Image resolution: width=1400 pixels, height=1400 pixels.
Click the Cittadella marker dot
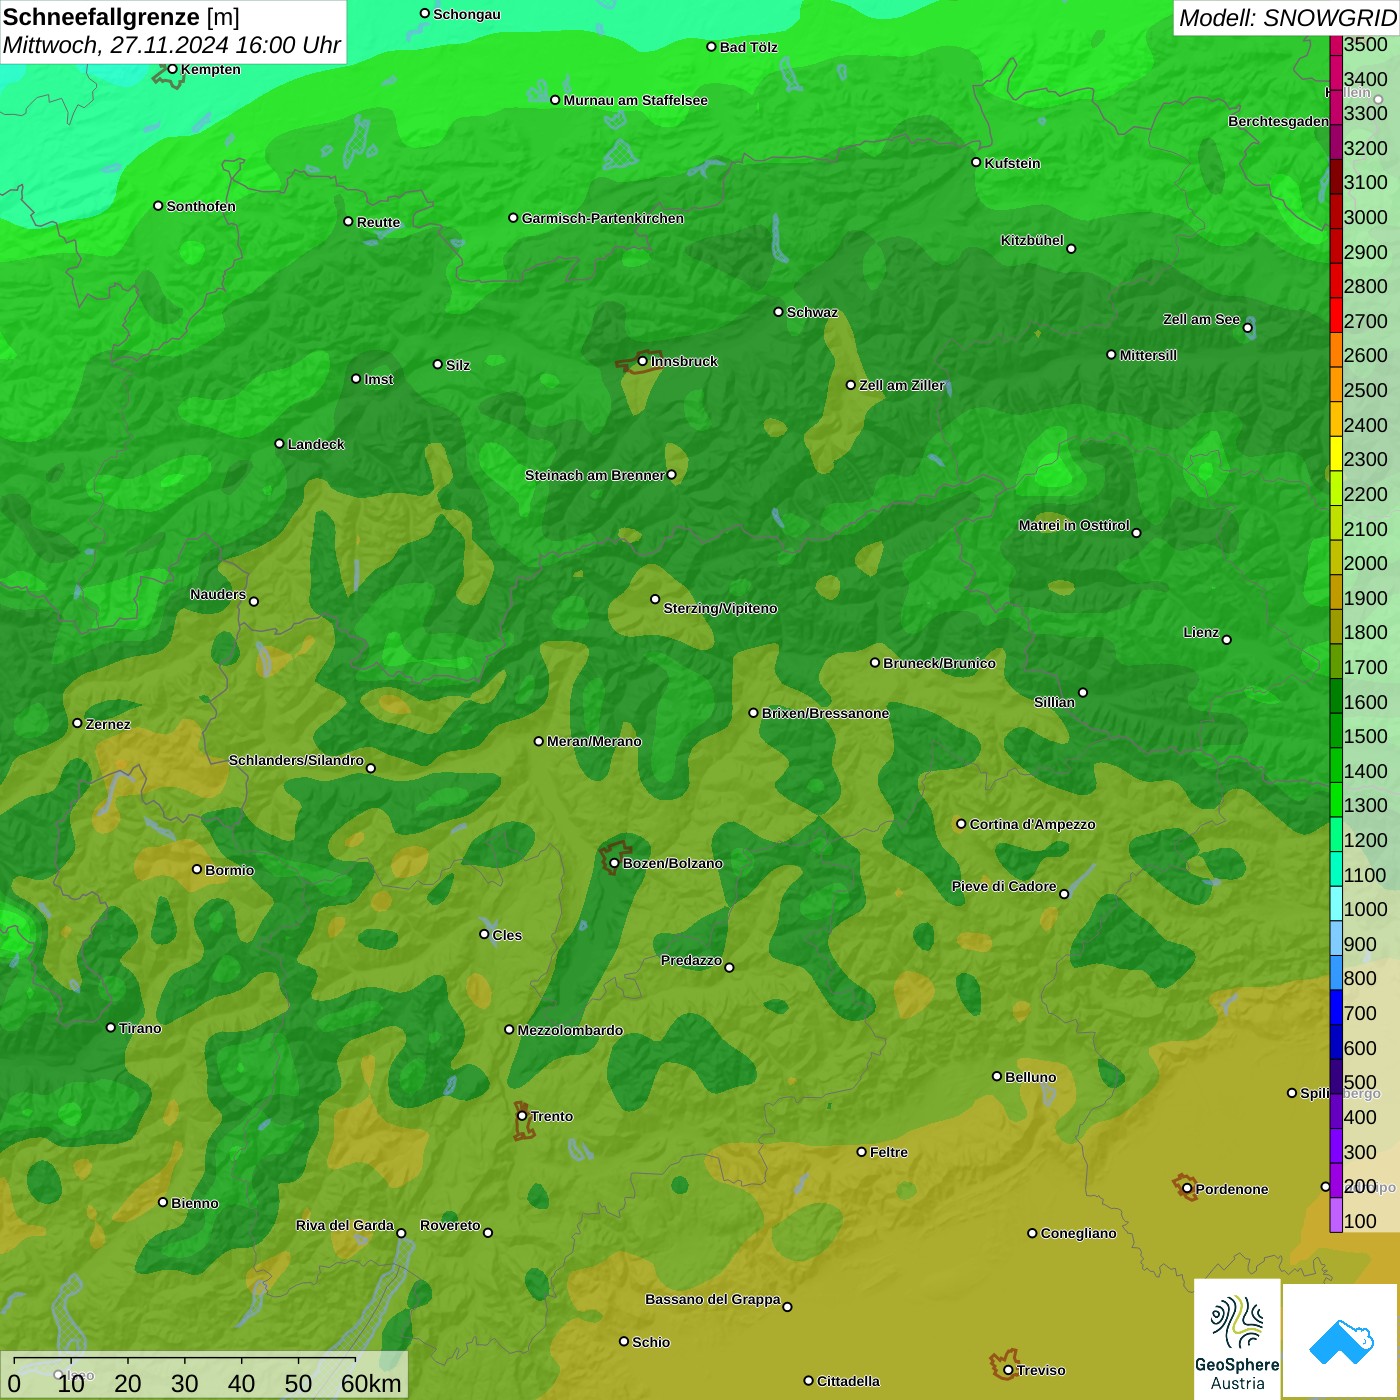[808, 1380]
